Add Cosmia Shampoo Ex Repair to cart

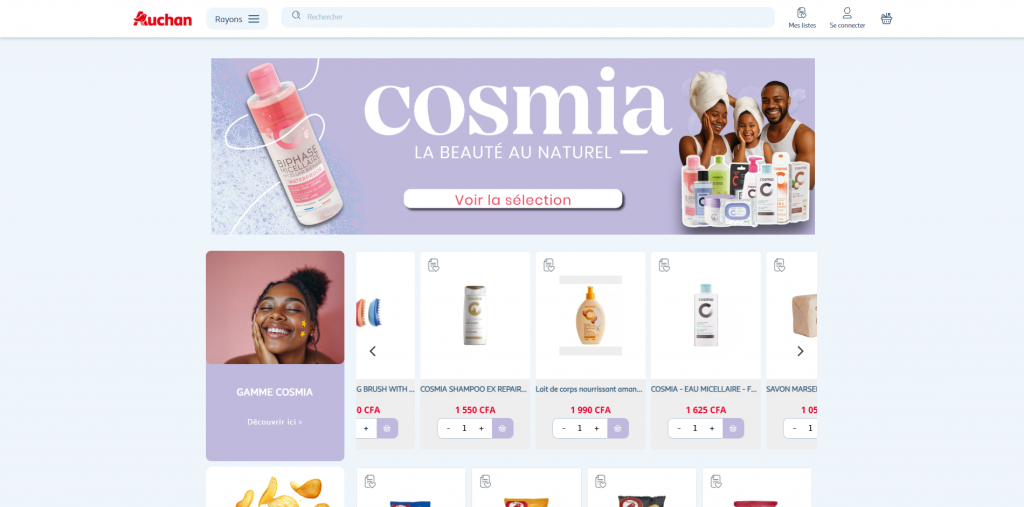(502, 429)
